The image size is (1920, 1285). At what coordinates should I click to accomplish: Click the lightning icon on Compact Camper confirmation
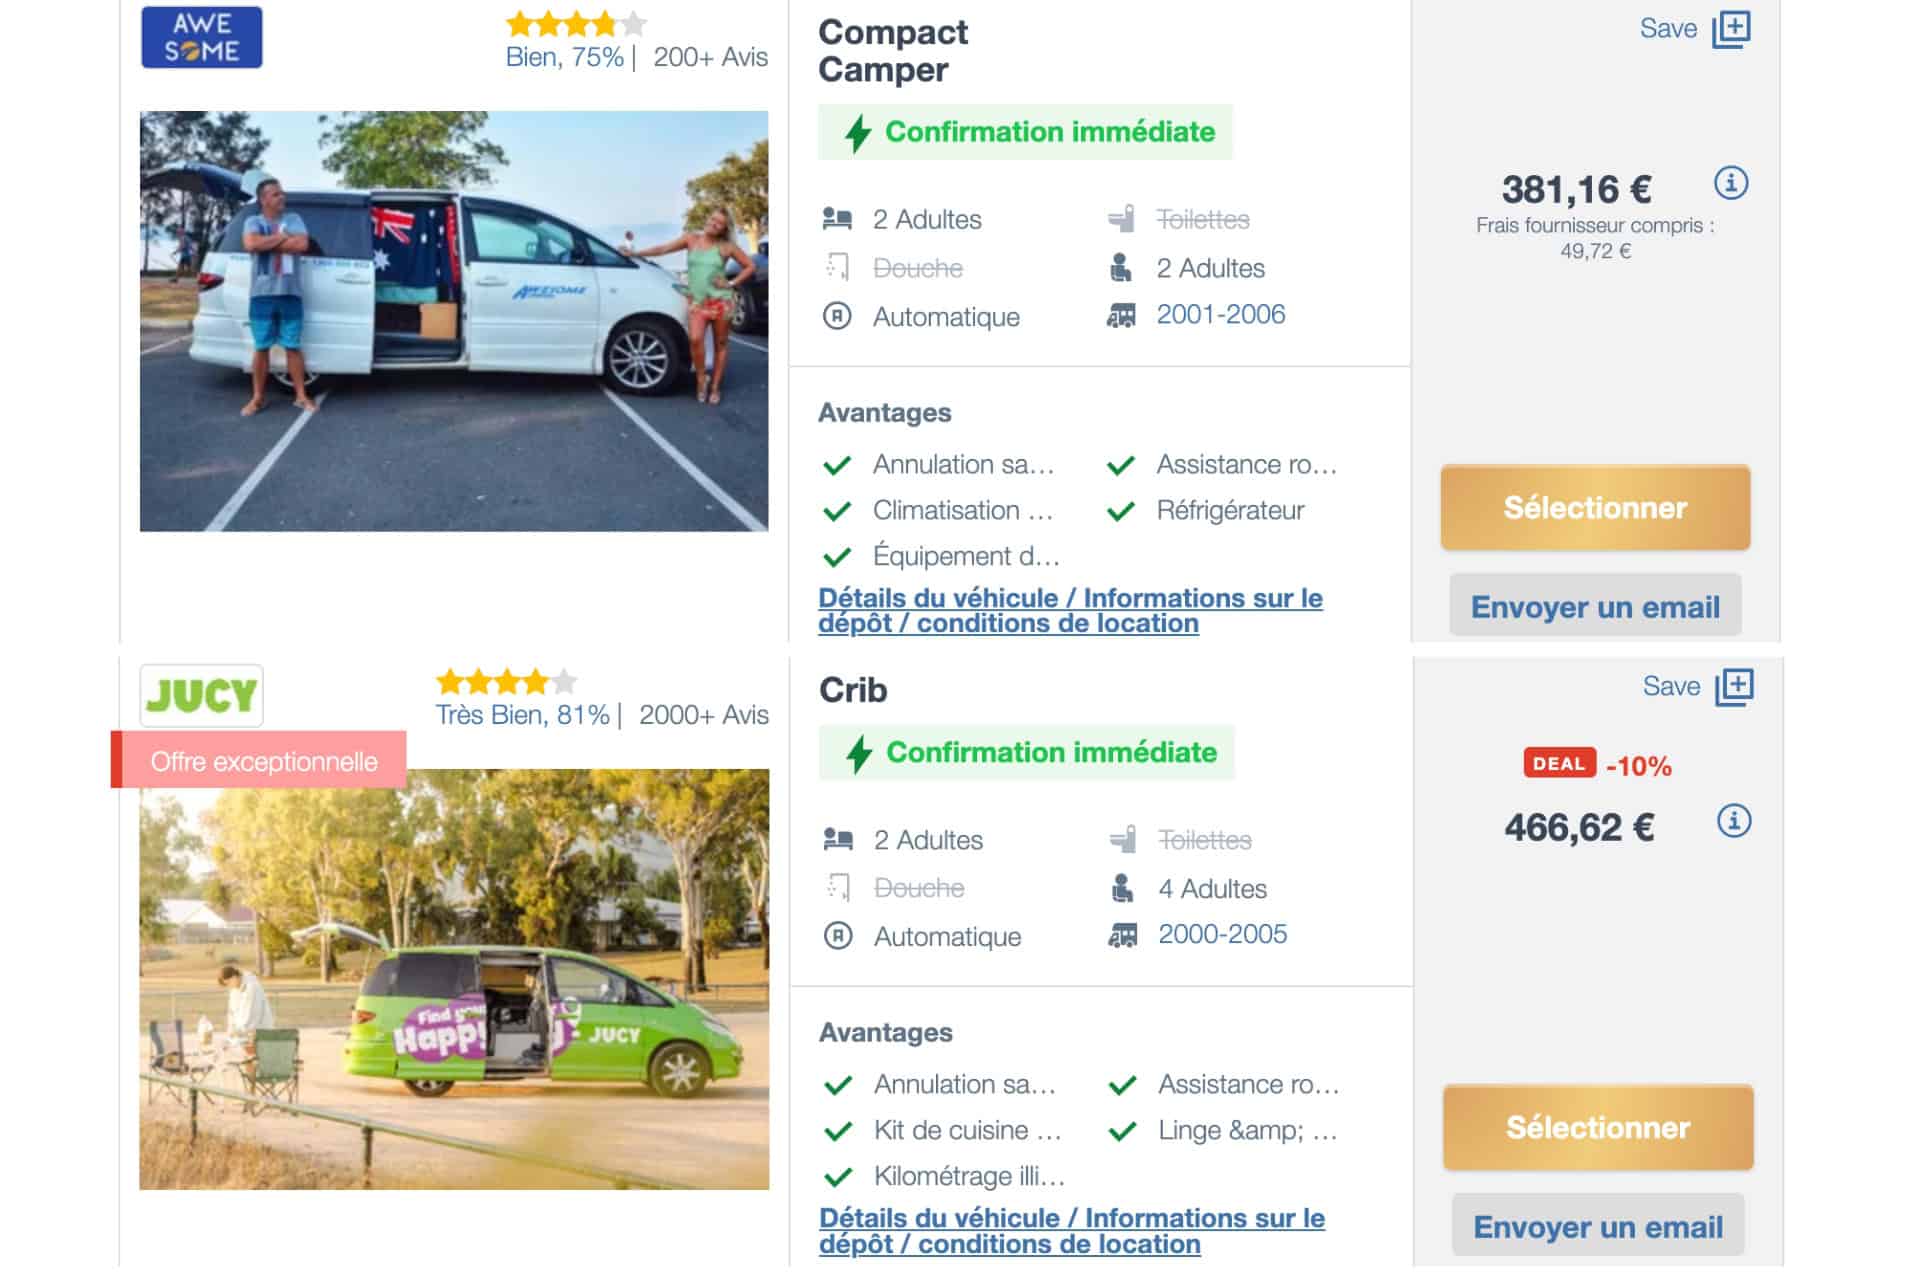[x=857, y=133]
